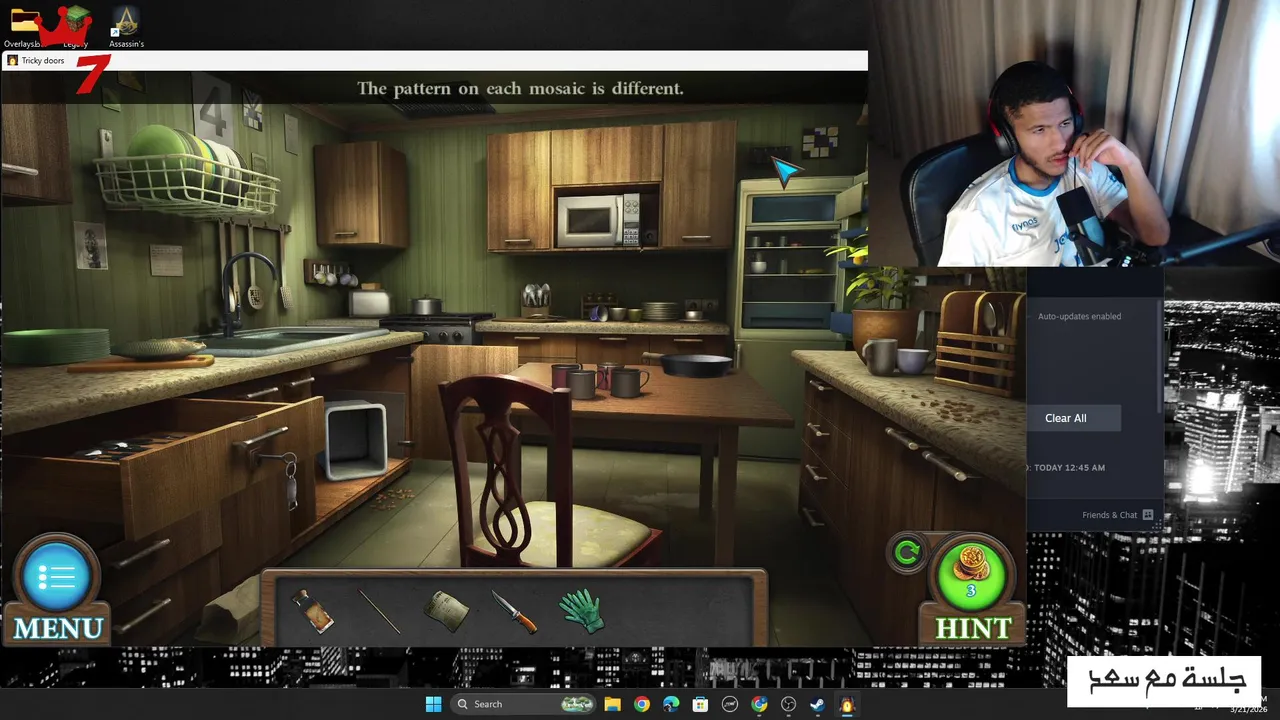
Task: Click the frying pan on the table
Action: (x=690, y=364)
